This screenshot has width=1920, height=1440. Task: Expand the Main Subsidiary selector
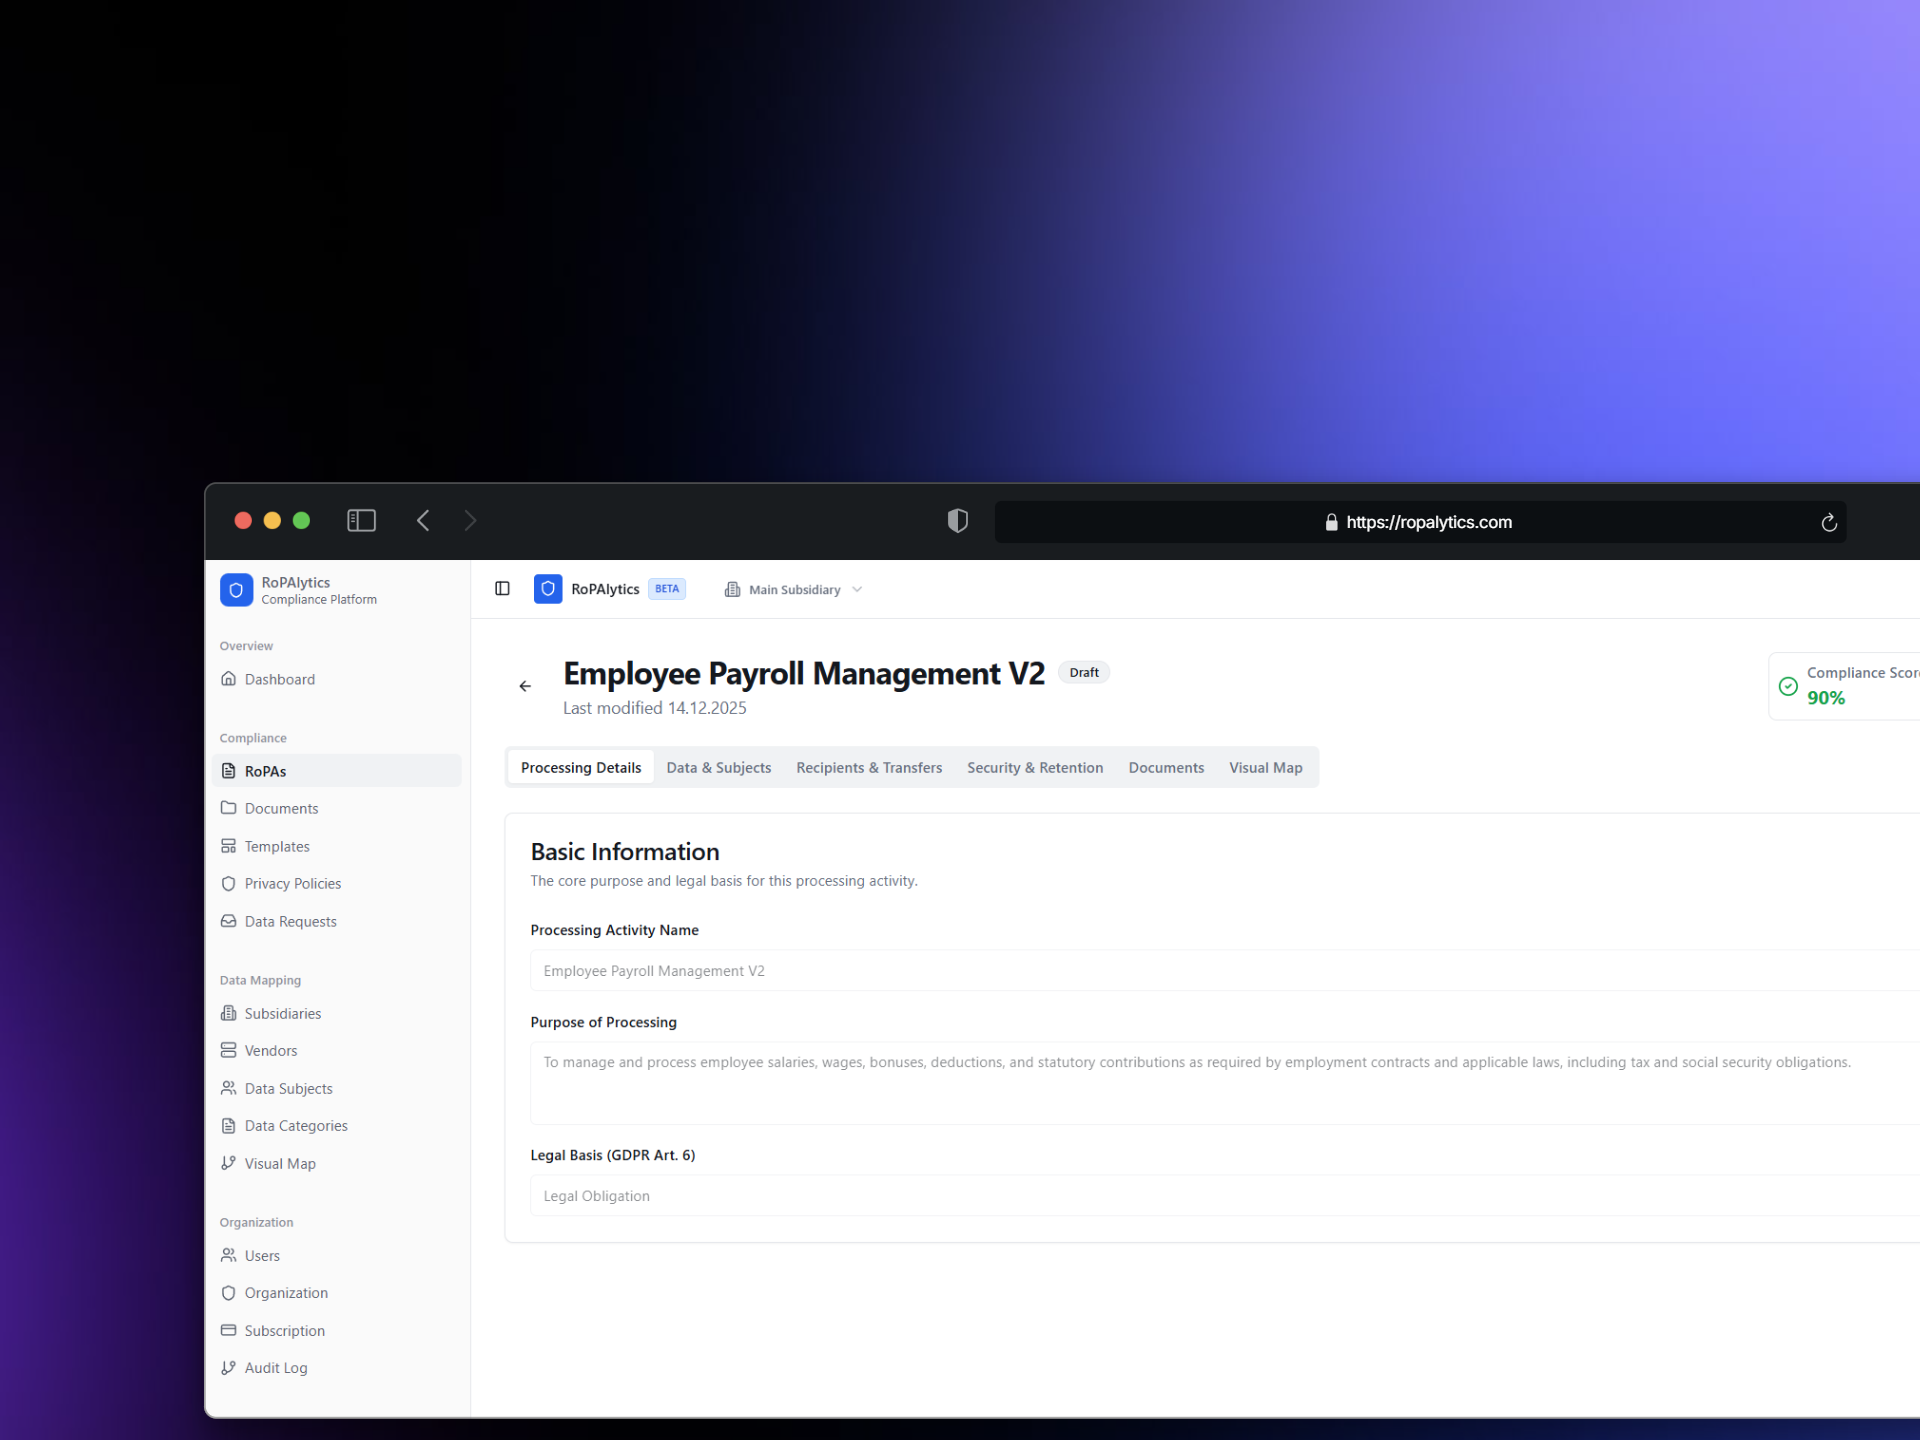(794, 589)
